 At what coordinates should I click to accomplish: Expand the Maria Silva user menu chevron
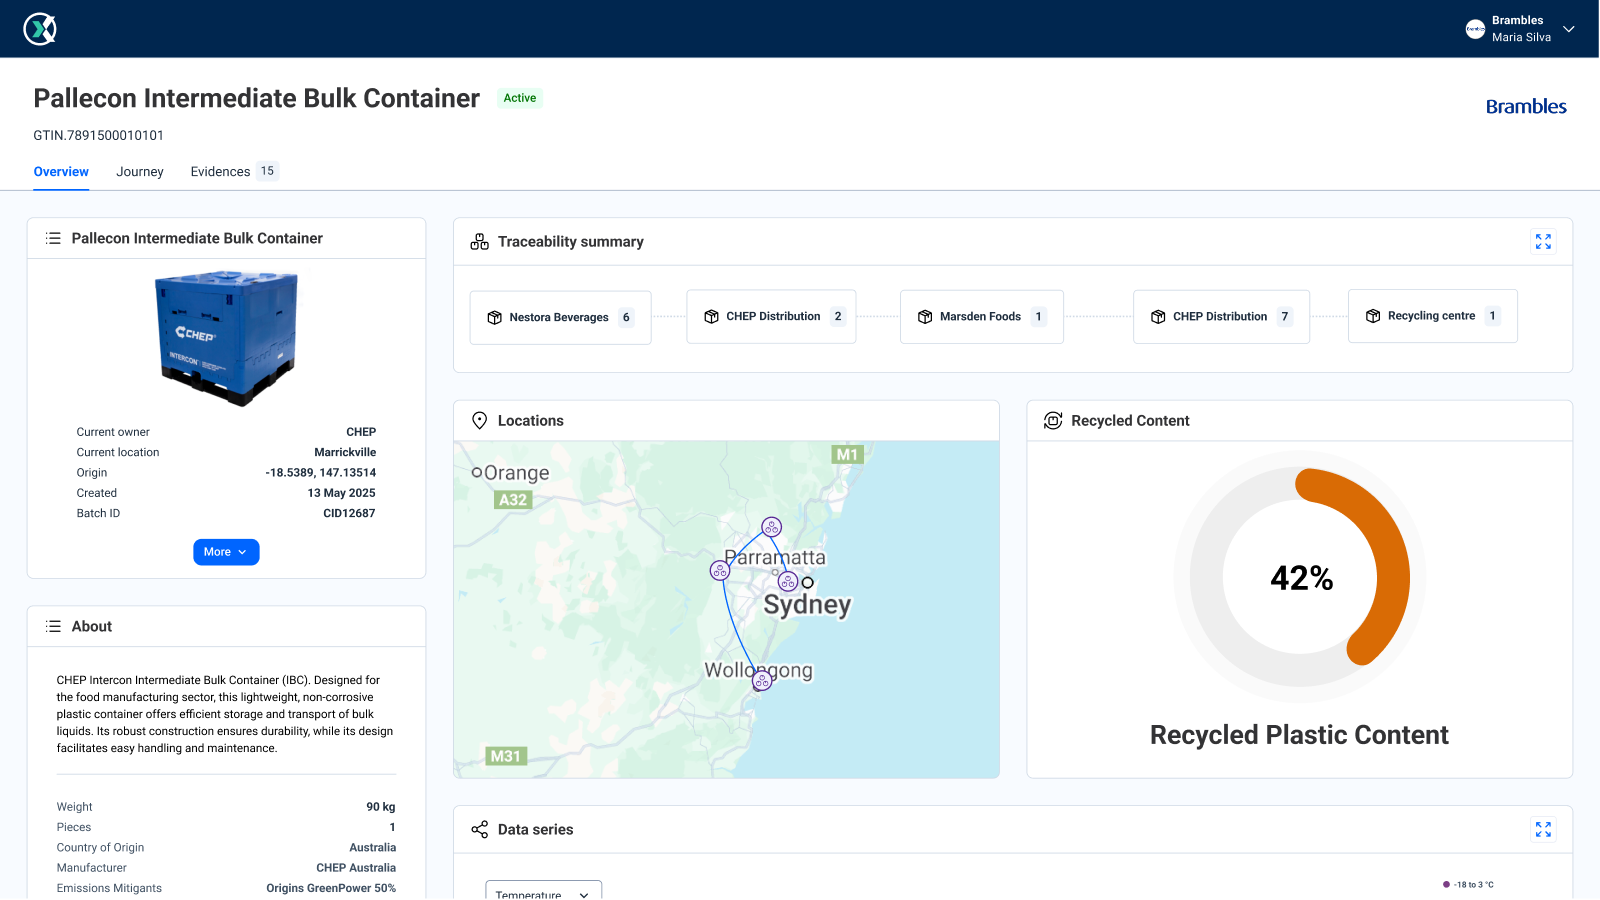[x=1569, y=29]
